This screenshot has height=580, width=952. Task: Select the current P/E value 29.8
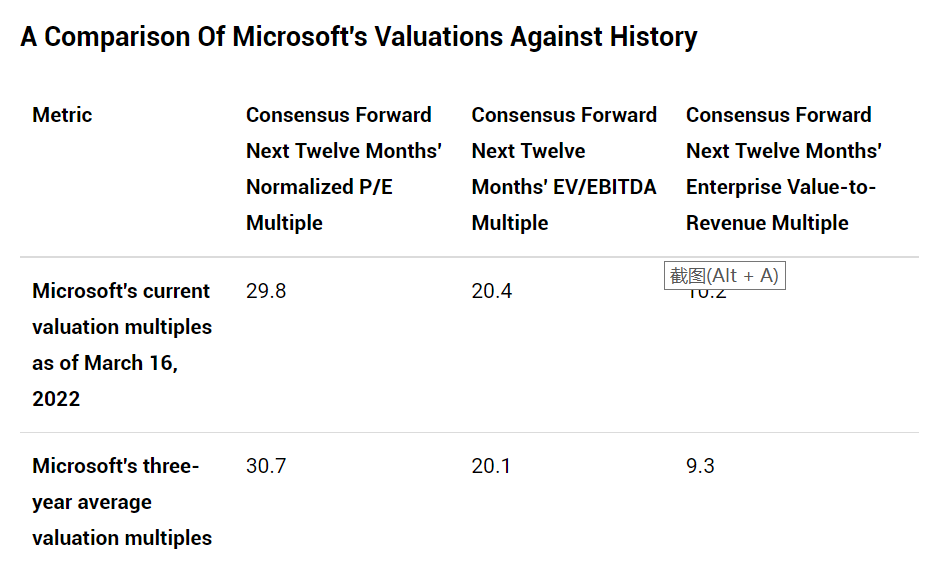click(266, 291)
